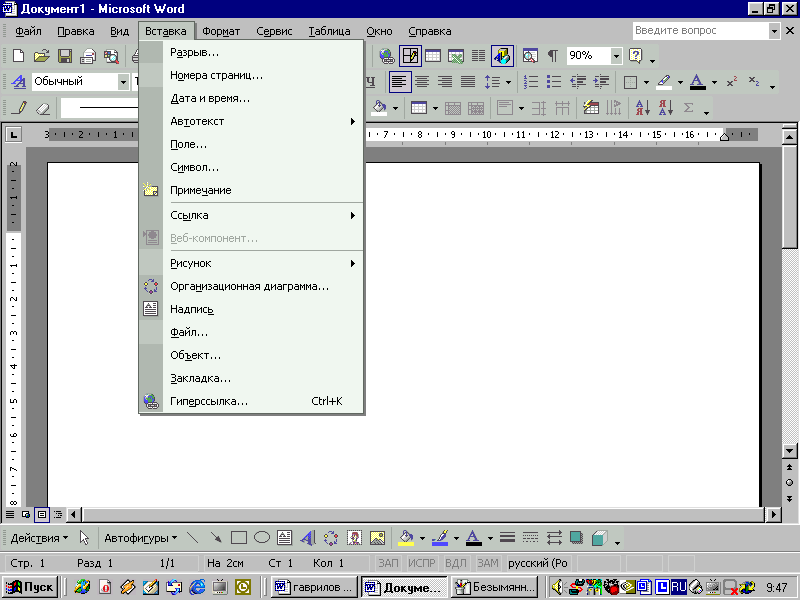Toggle bulleted list
This screenshot has height=600, width=800.
coord(554,82)
